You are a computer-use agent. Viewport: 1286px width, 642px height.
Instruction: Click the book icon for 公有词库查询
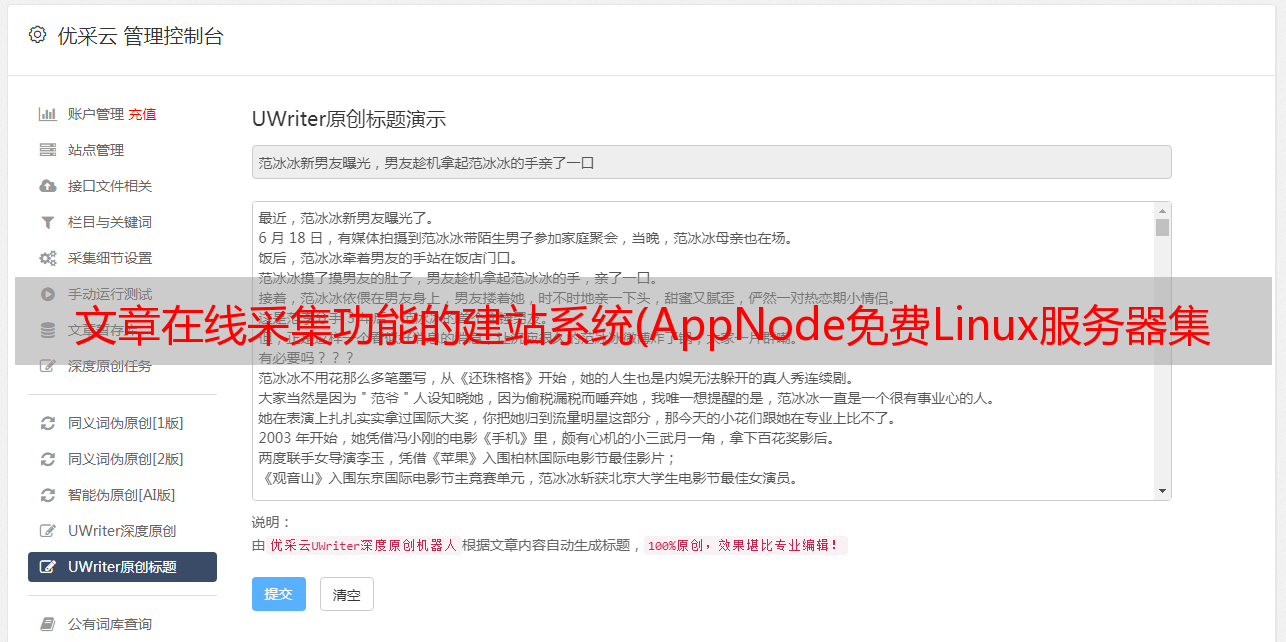pyautogui.click(x=47, y=624)
